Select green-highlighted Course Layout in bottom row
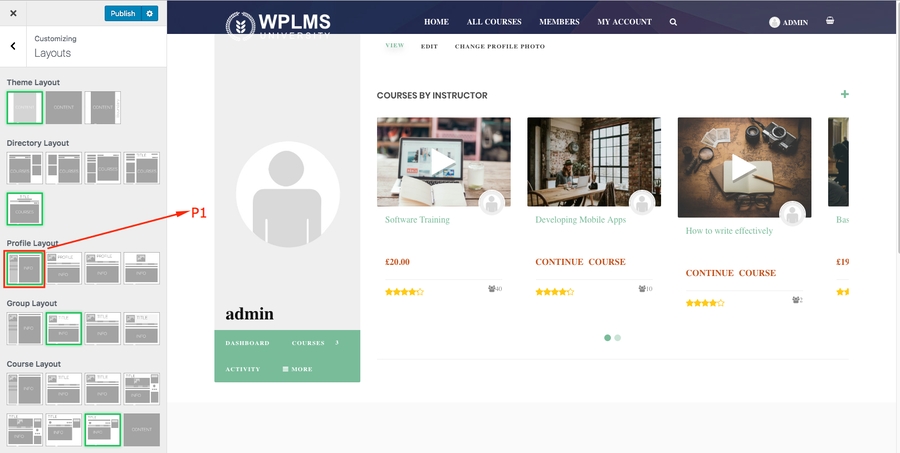This screenshot has height=453, width=900. [x=103, y=429]
